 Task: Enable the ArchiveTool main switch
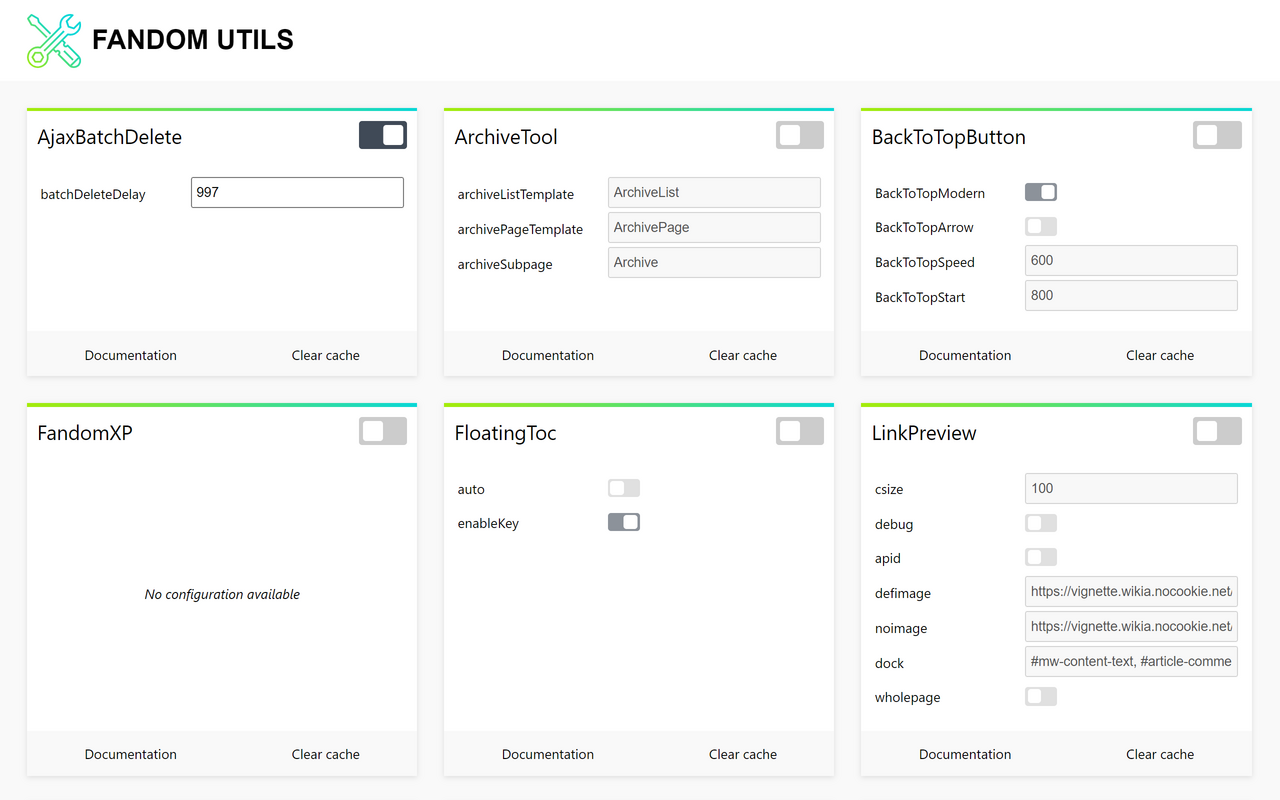[x=800, y=135]
